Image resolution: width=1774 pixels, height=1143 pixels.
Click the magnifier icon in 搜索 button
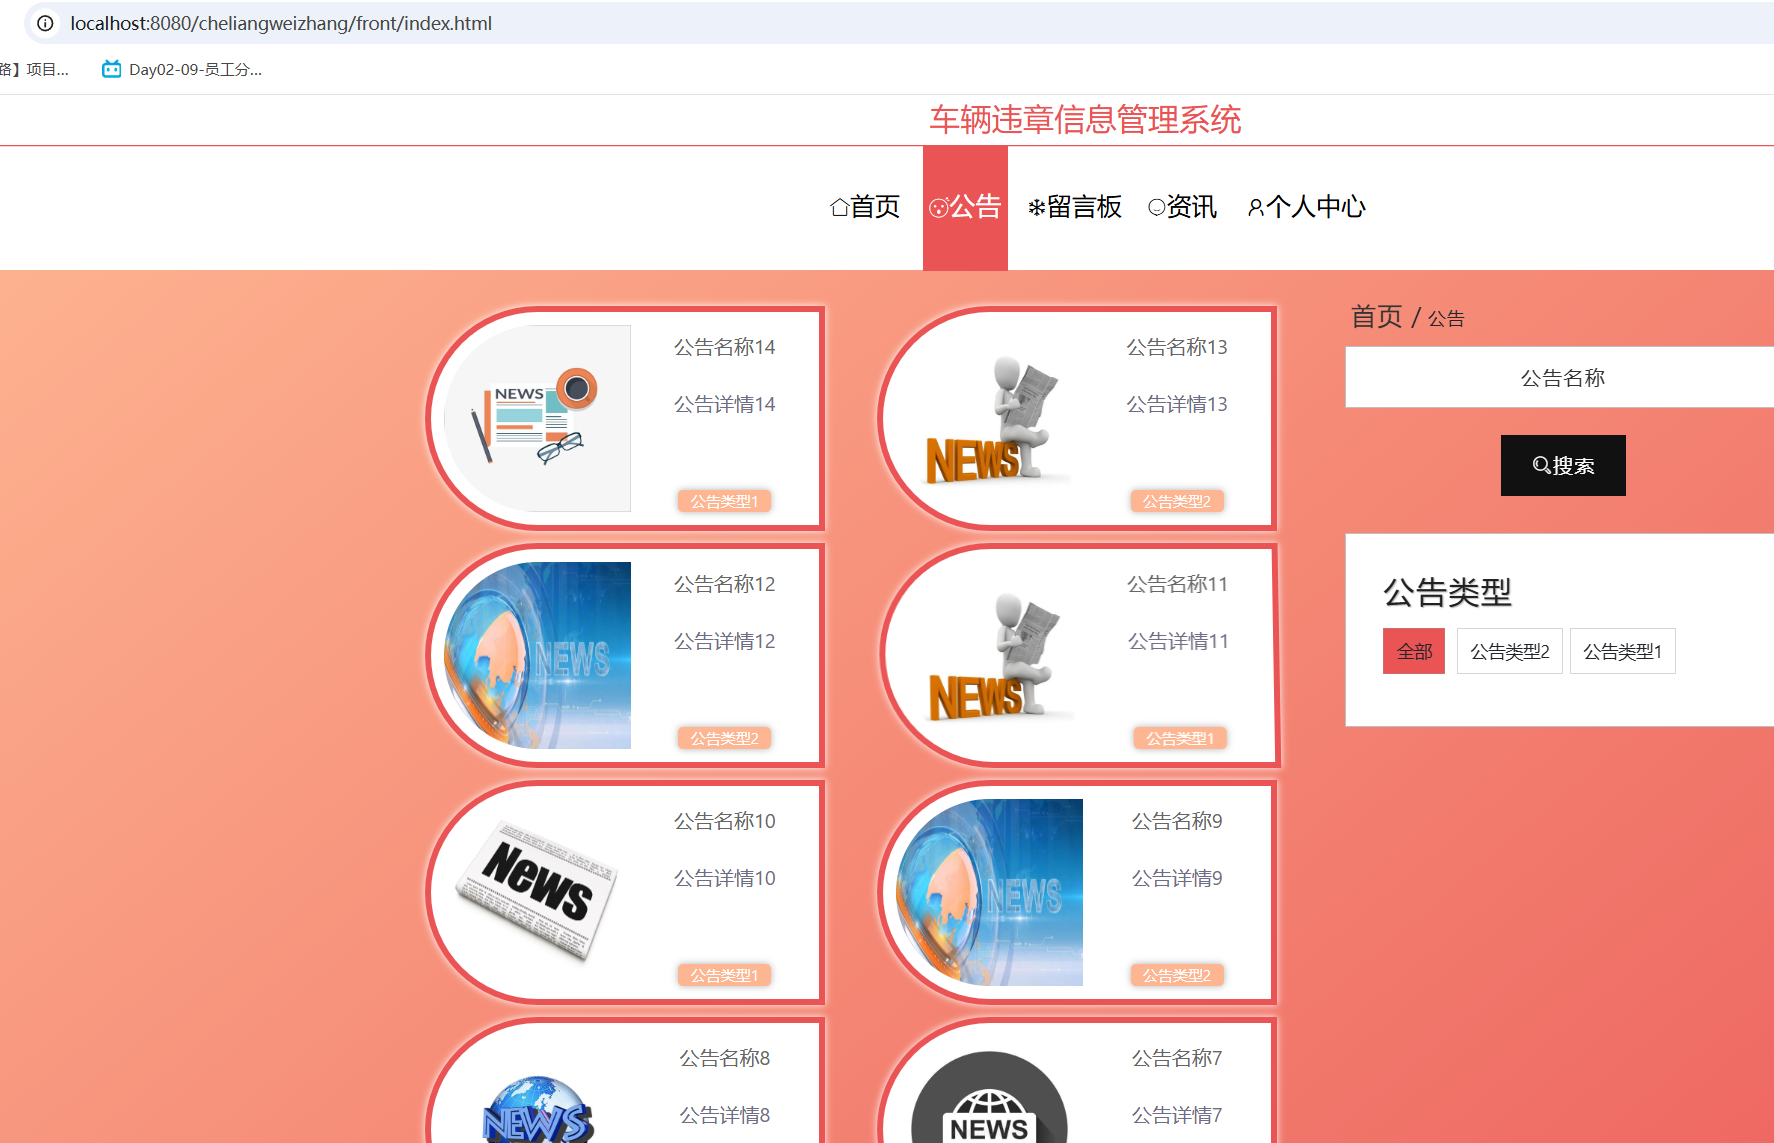pyautogui.click(x=1541, y=465)
